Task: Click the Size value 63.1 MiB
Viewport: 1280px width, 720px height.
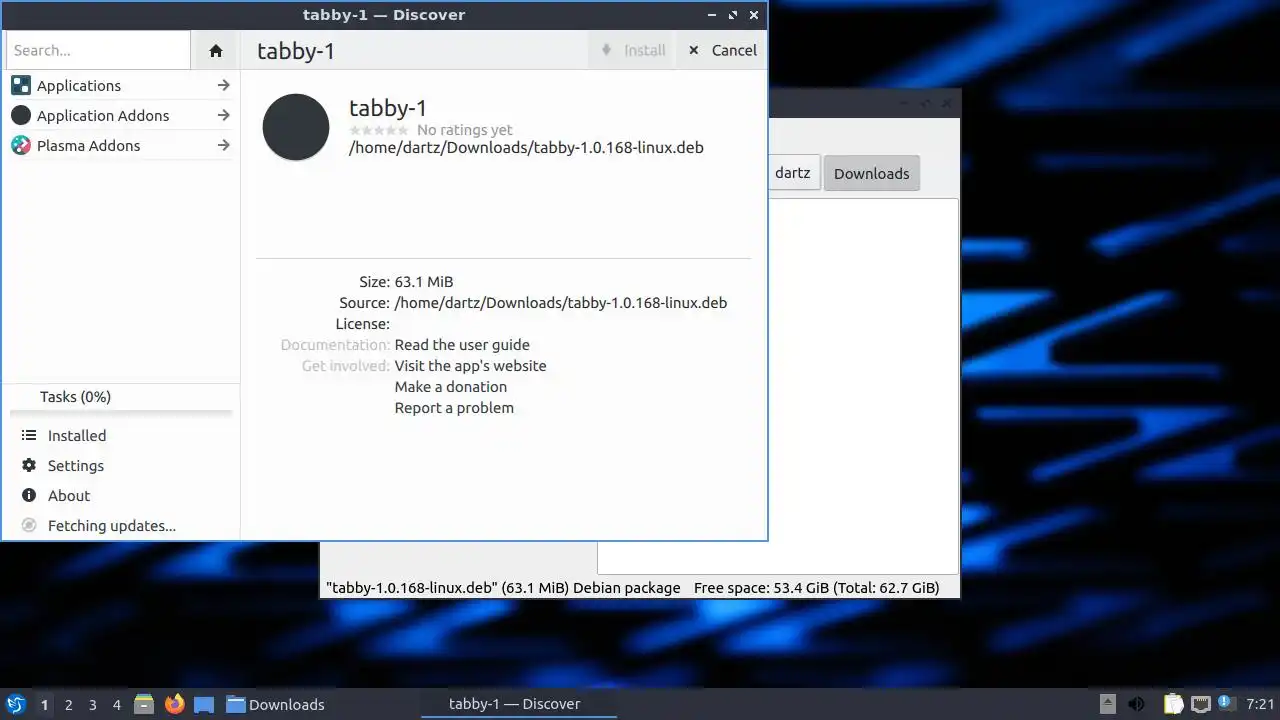Action: click(424, 281)
